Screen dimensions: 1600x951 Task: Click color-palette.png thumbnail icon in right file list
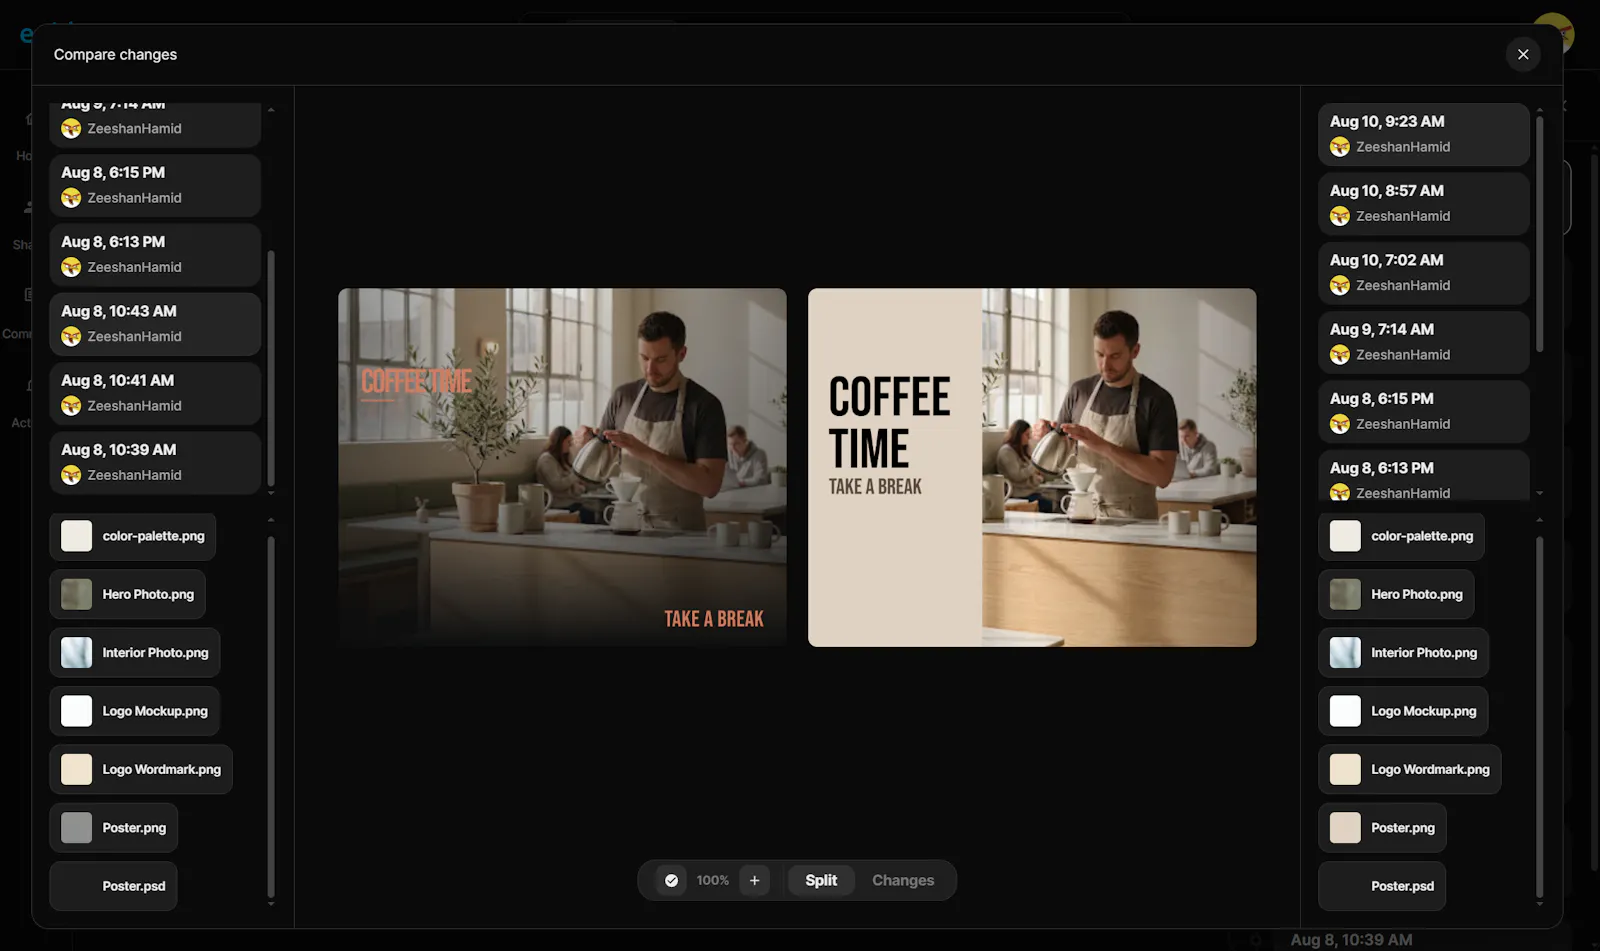[x=1345, y=536]
